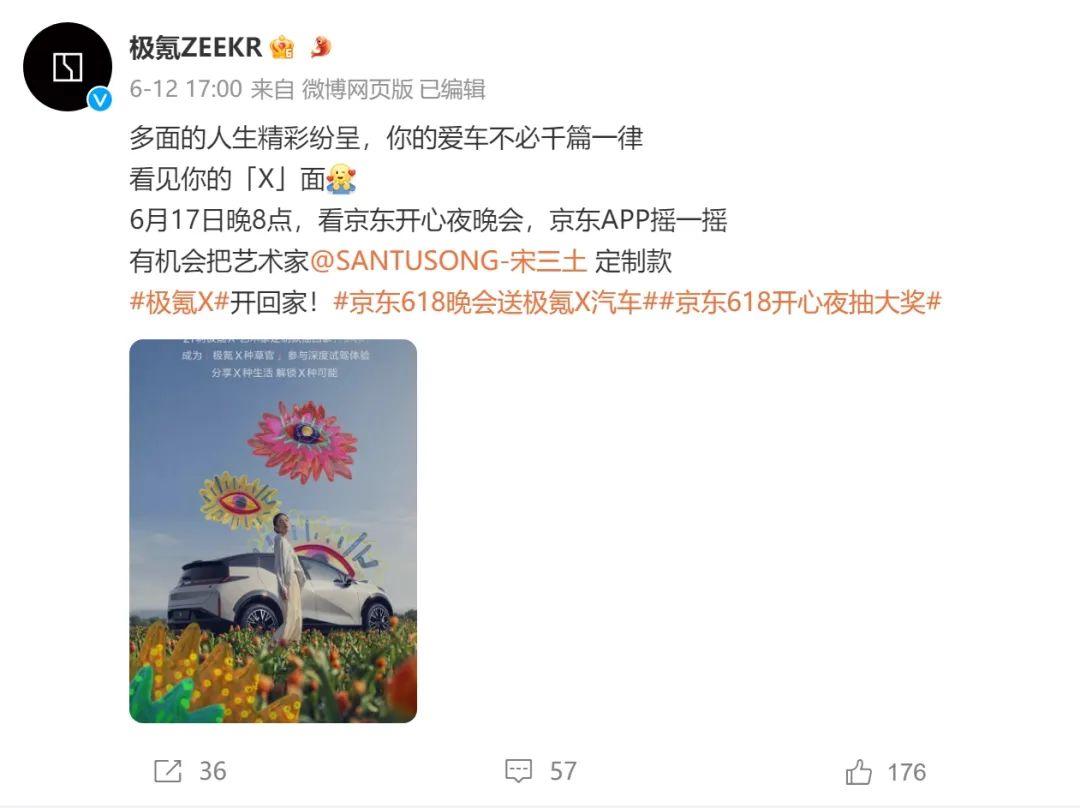Open the ZEEKR black profile avatar

(x=68, y=67)
